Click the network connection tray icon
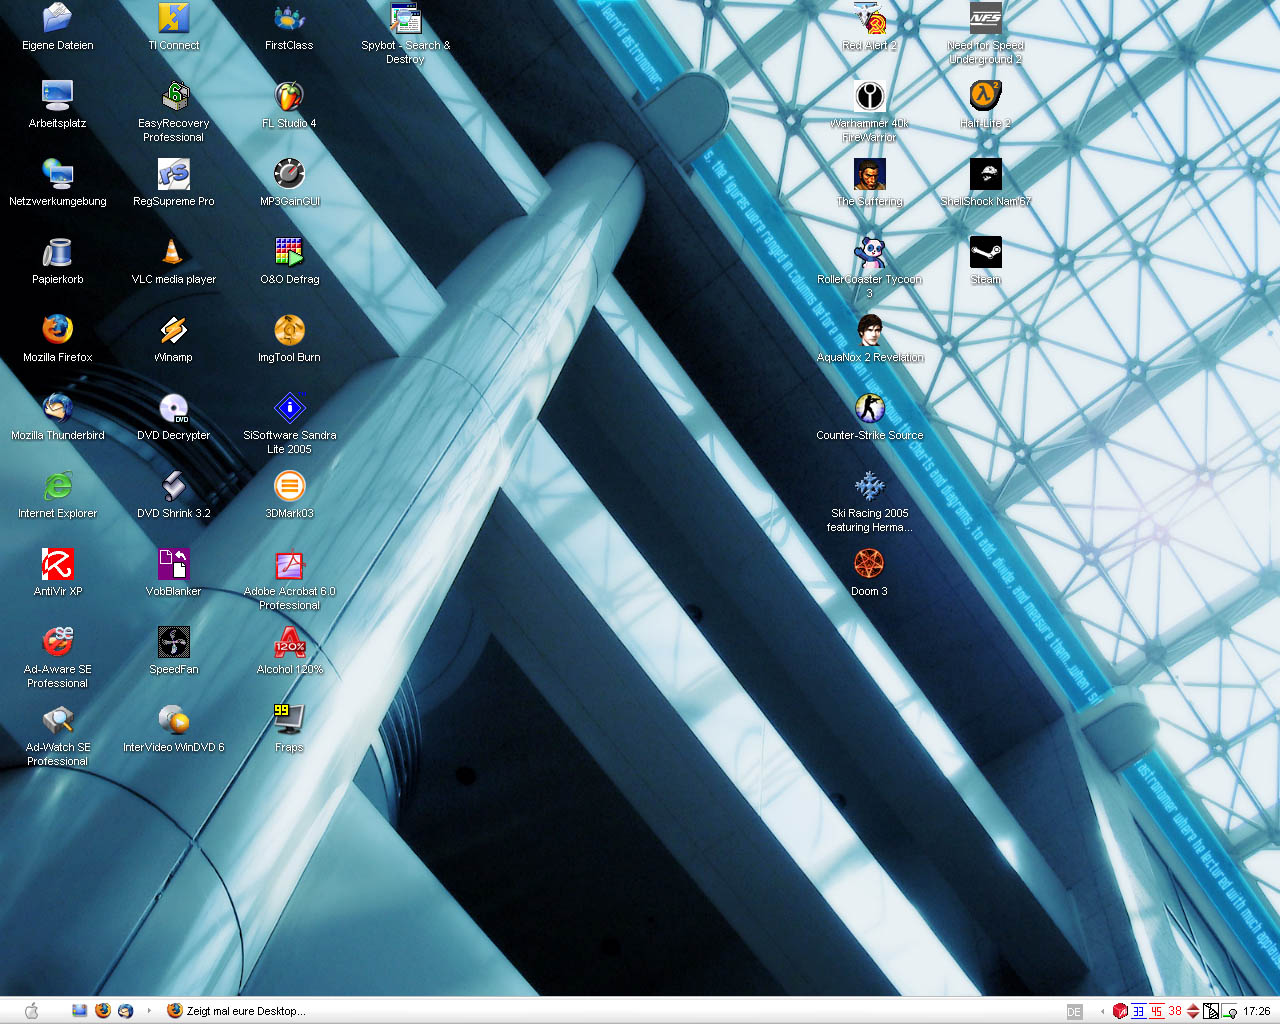The image size is (1280, 1024). pos(1229,1011)
